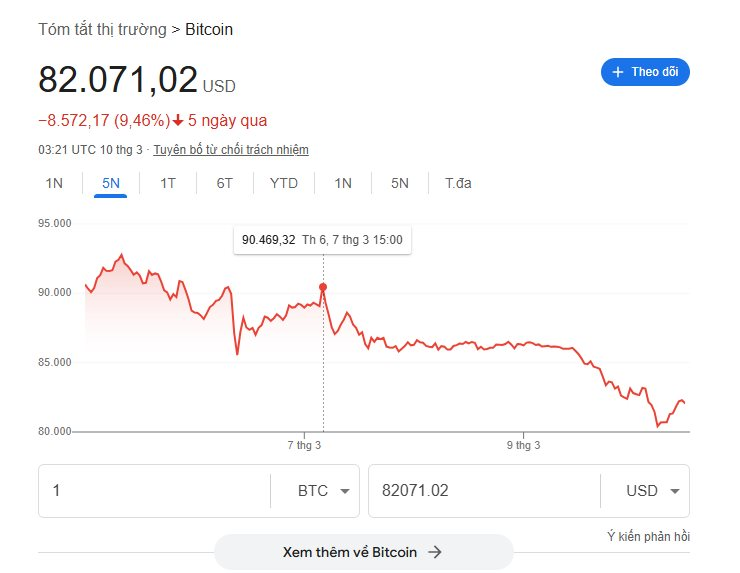Click the red data point on chart
Viewport: 740px width, 573px height.
click(323, 287)
